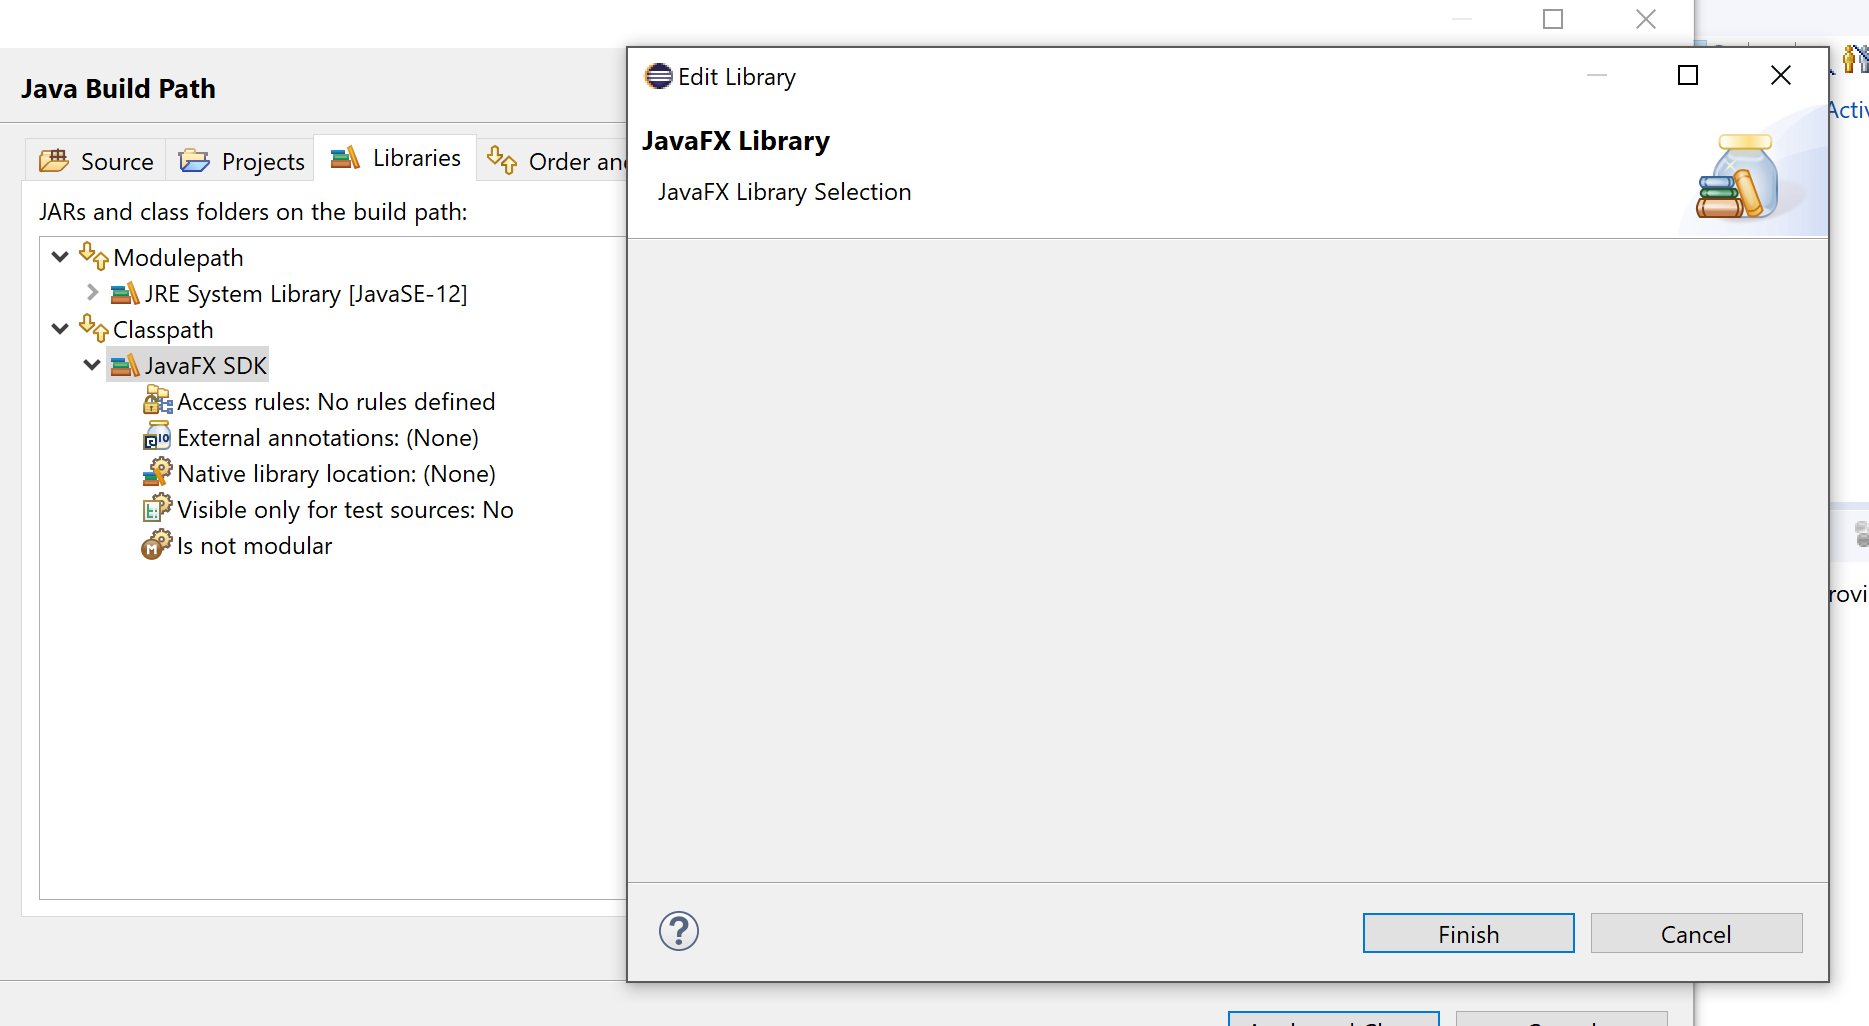
Task: Click the Modulepath arrows icon
Action: click(94, 256)
